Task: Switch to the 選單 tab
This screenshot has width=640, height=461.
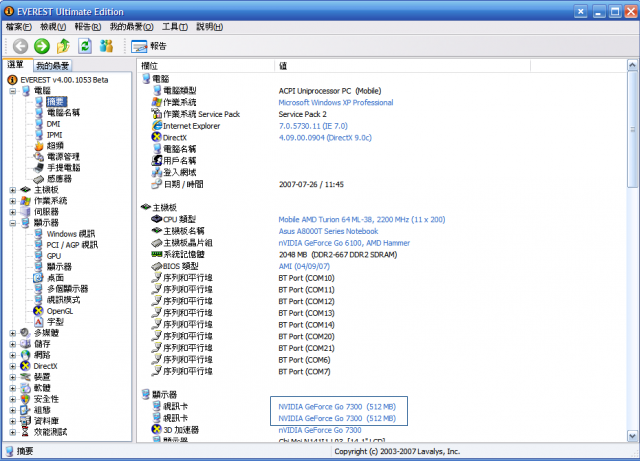Action: [x=16, y=65]
